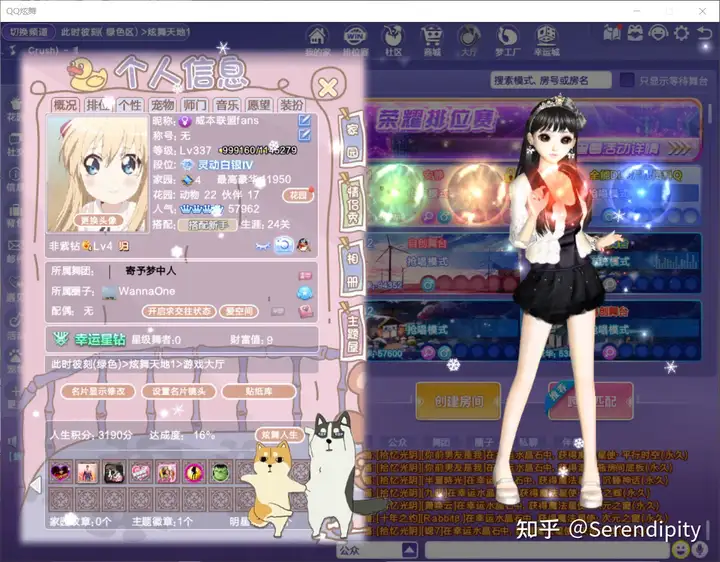Show previous badges with left arrow
Viewport: 720px width, 562px height.
pos(36,485)
